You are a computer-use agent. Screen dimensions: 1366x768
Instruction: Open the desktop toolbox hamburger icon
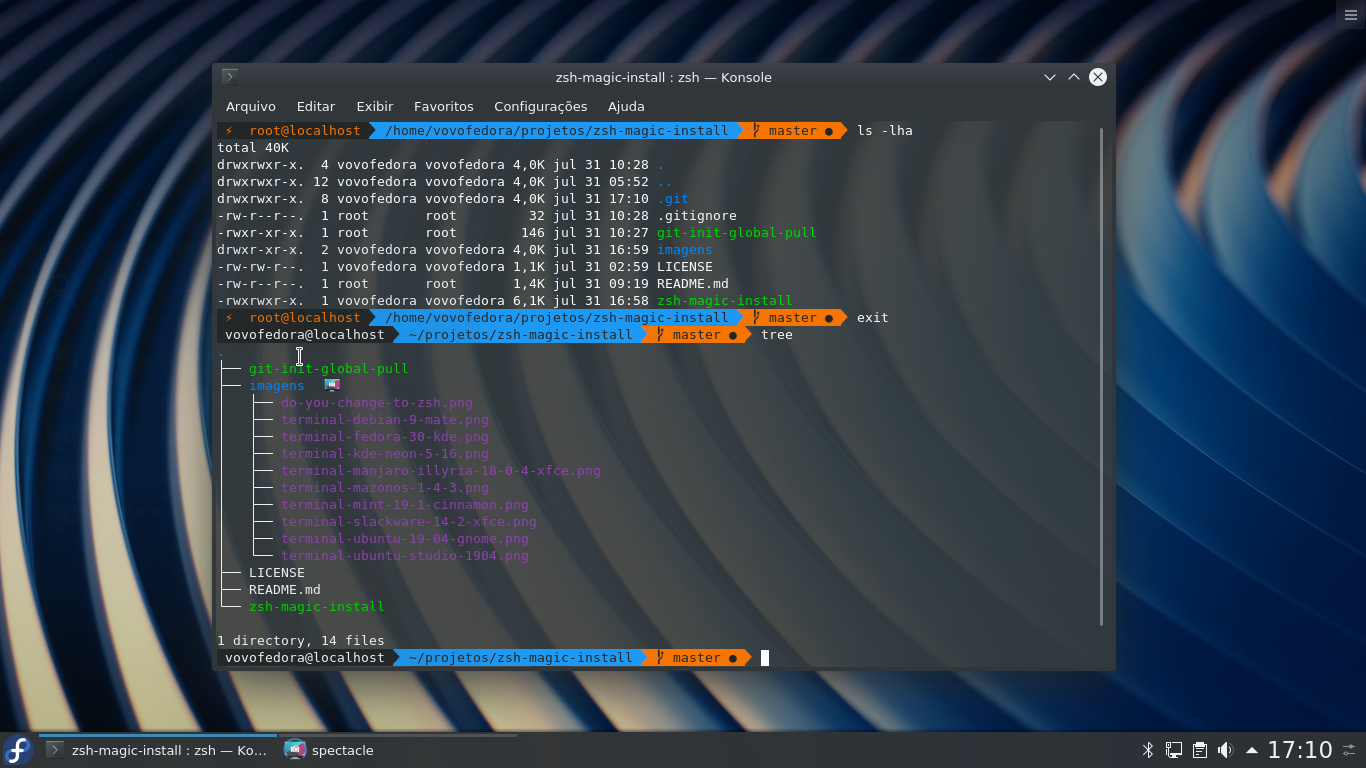point(1351,14)
